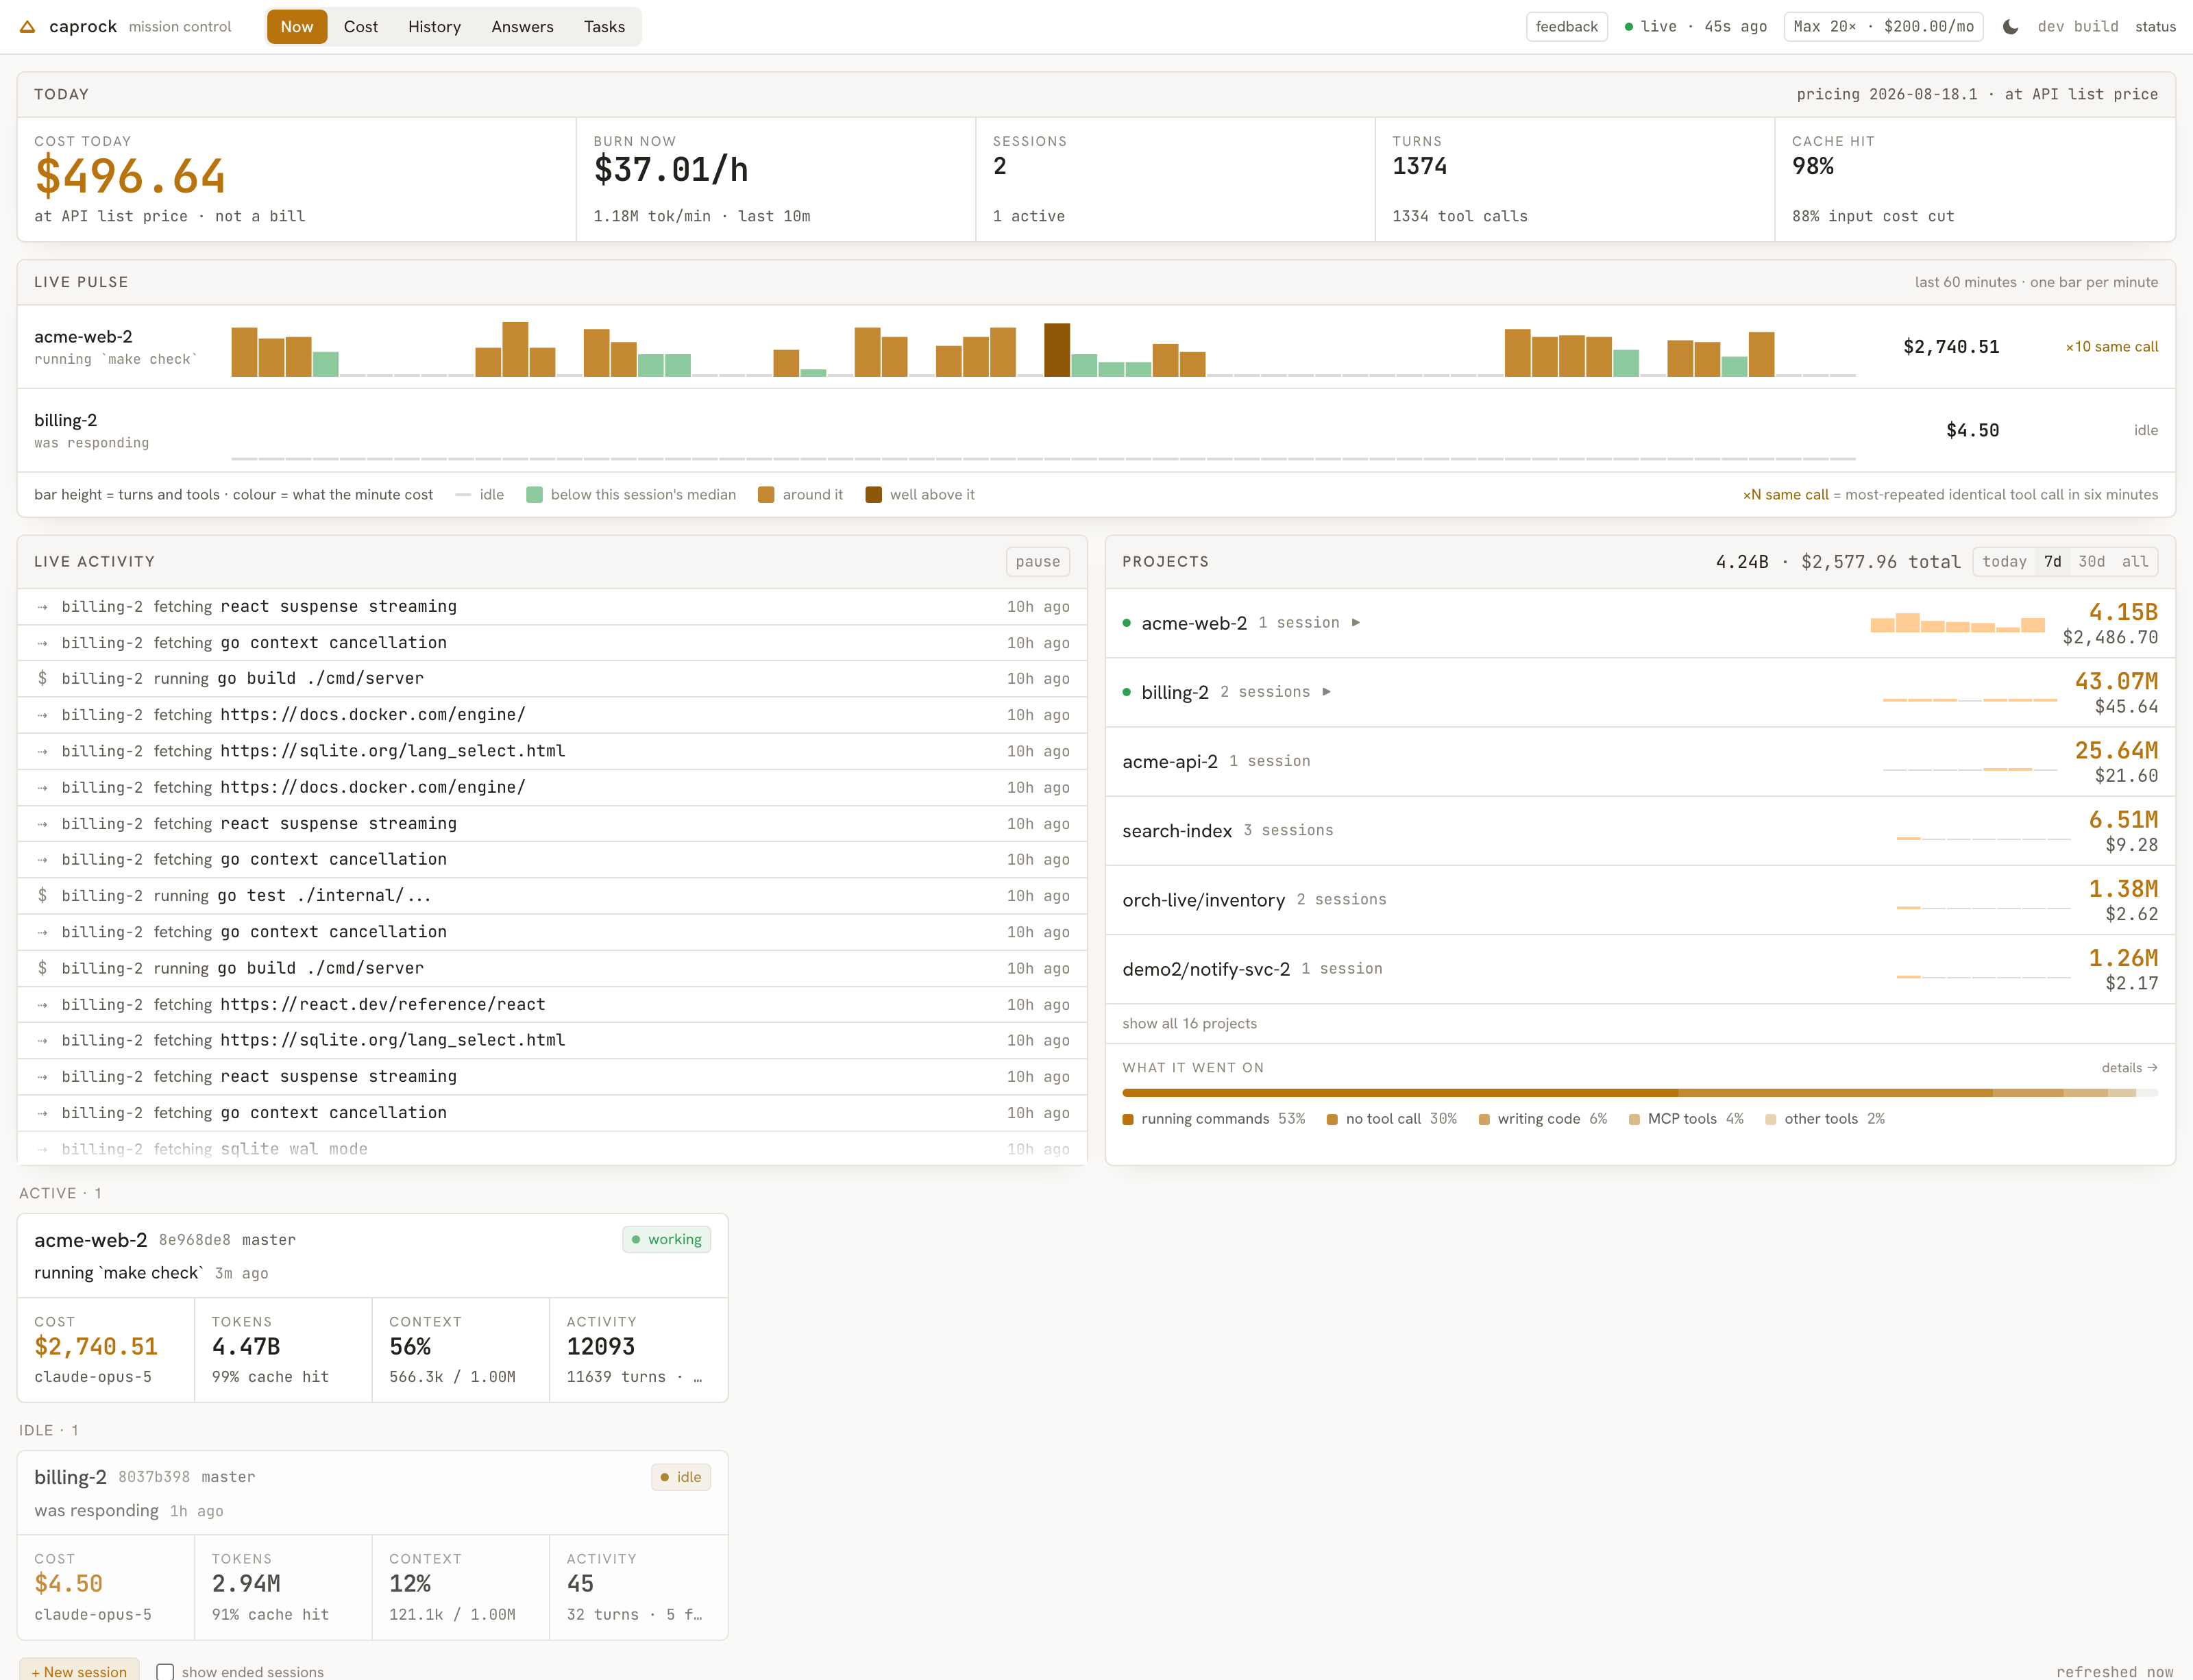Click the $496.64 cost today value

130,177
